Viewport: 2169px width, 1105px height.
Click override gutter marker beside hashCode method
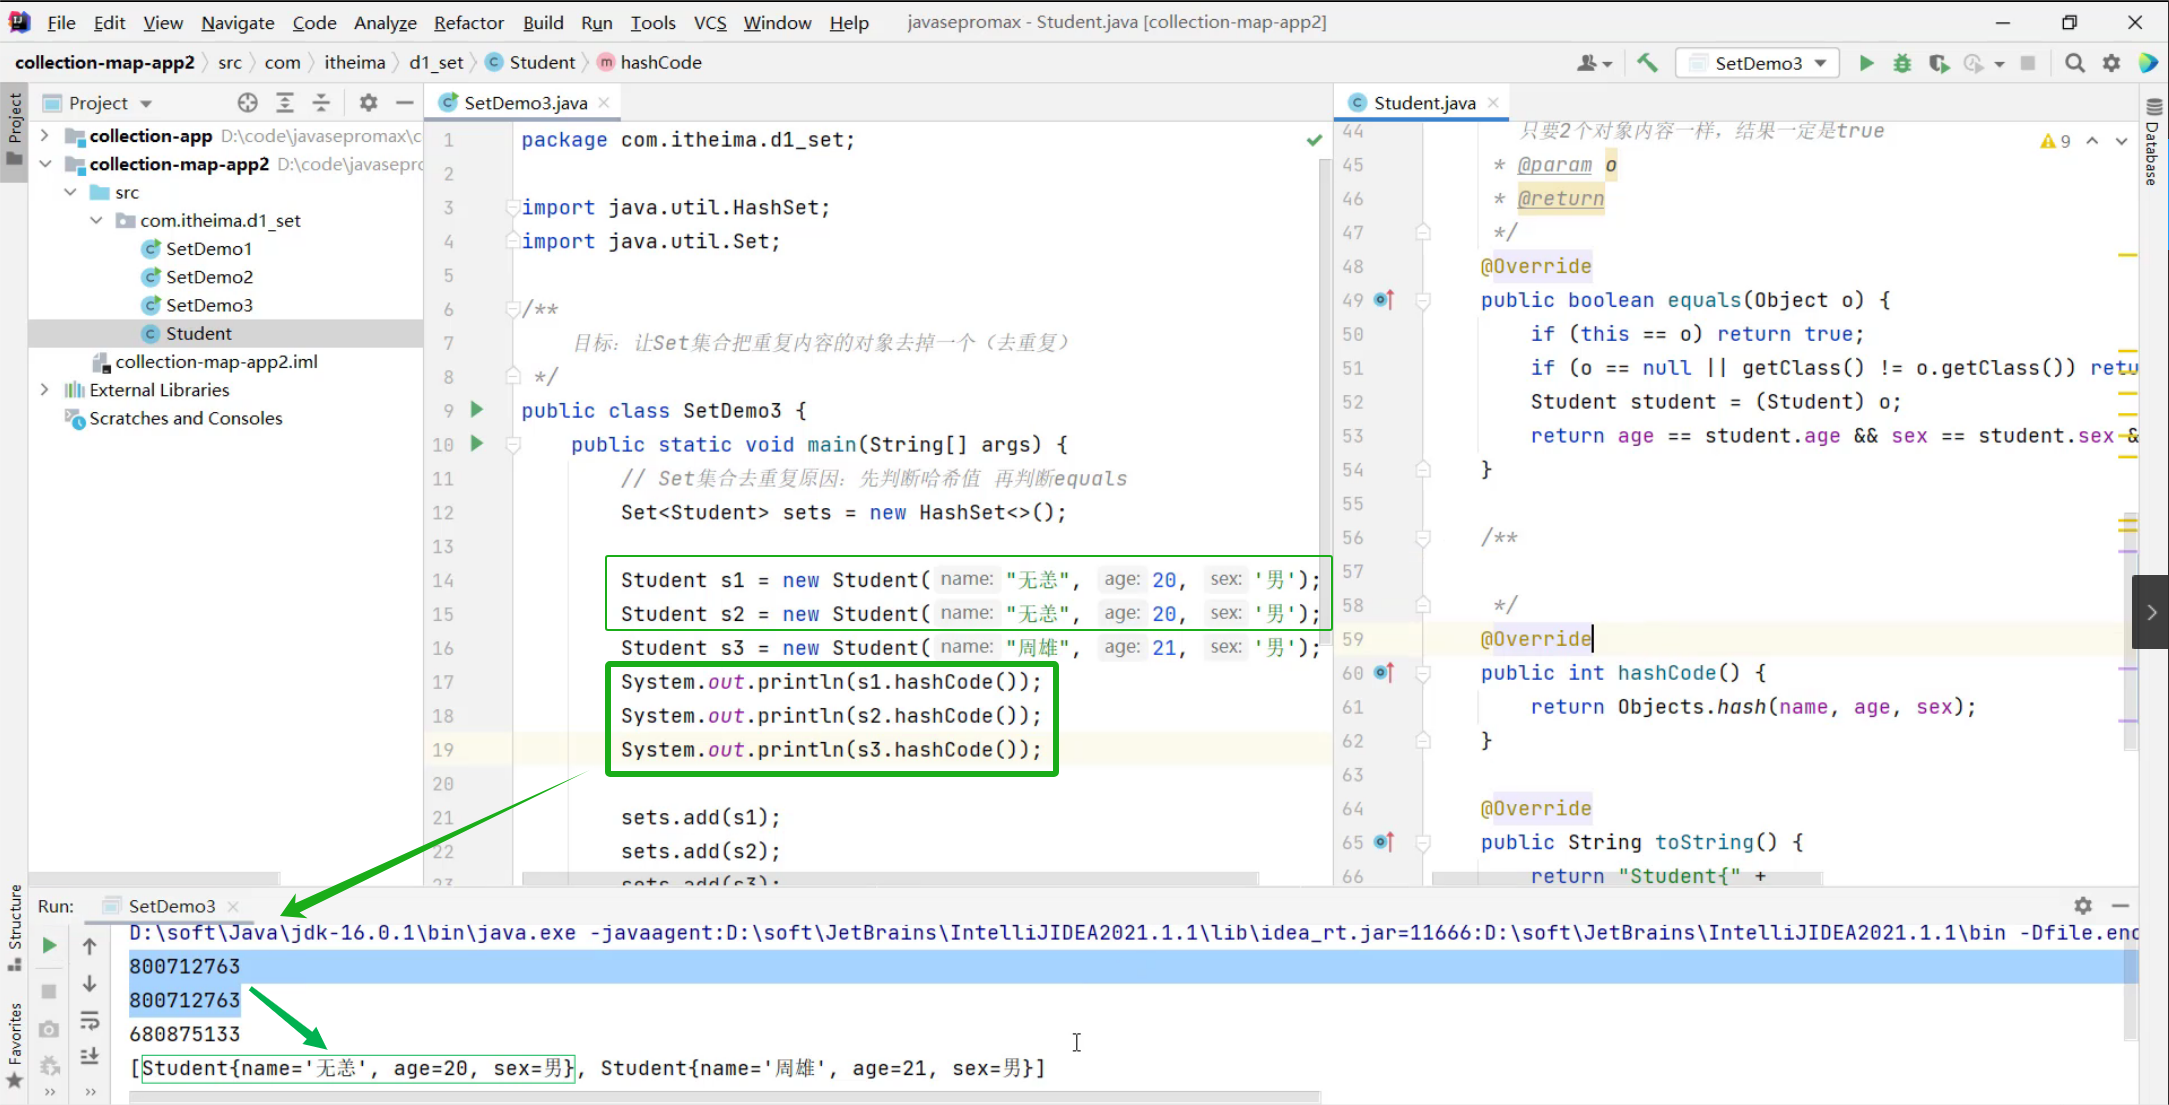tap(1384, 672)
